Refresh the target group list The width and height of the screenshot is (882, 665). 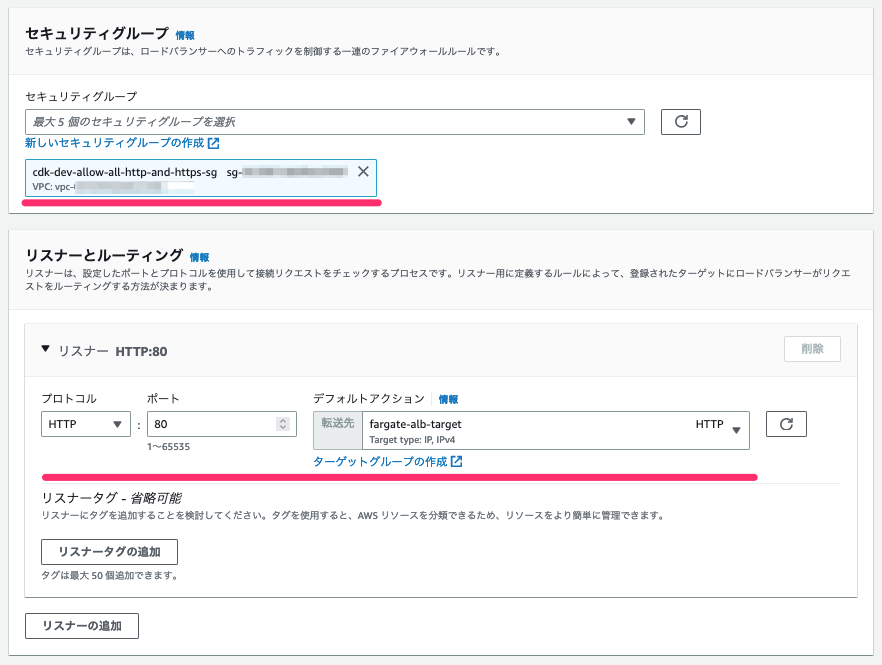[786, 424]
